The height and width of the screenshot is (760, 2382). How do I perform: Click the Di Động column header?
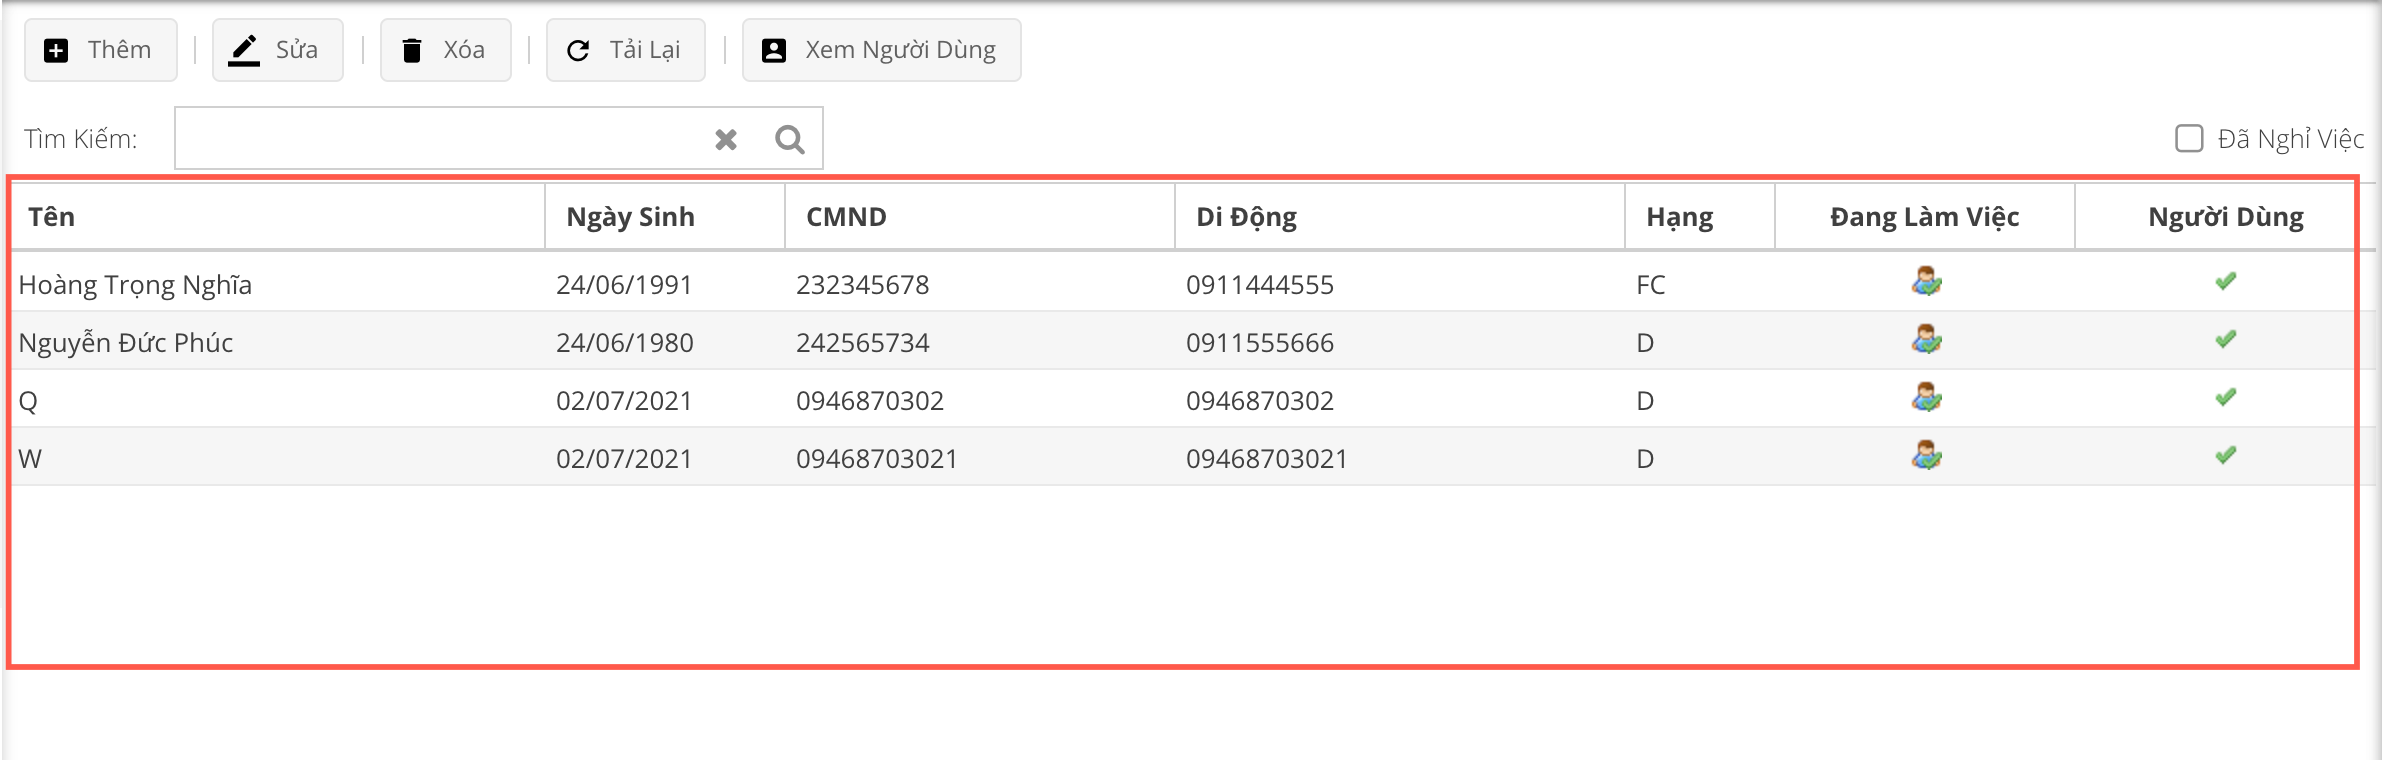[x=1246, y=217]
